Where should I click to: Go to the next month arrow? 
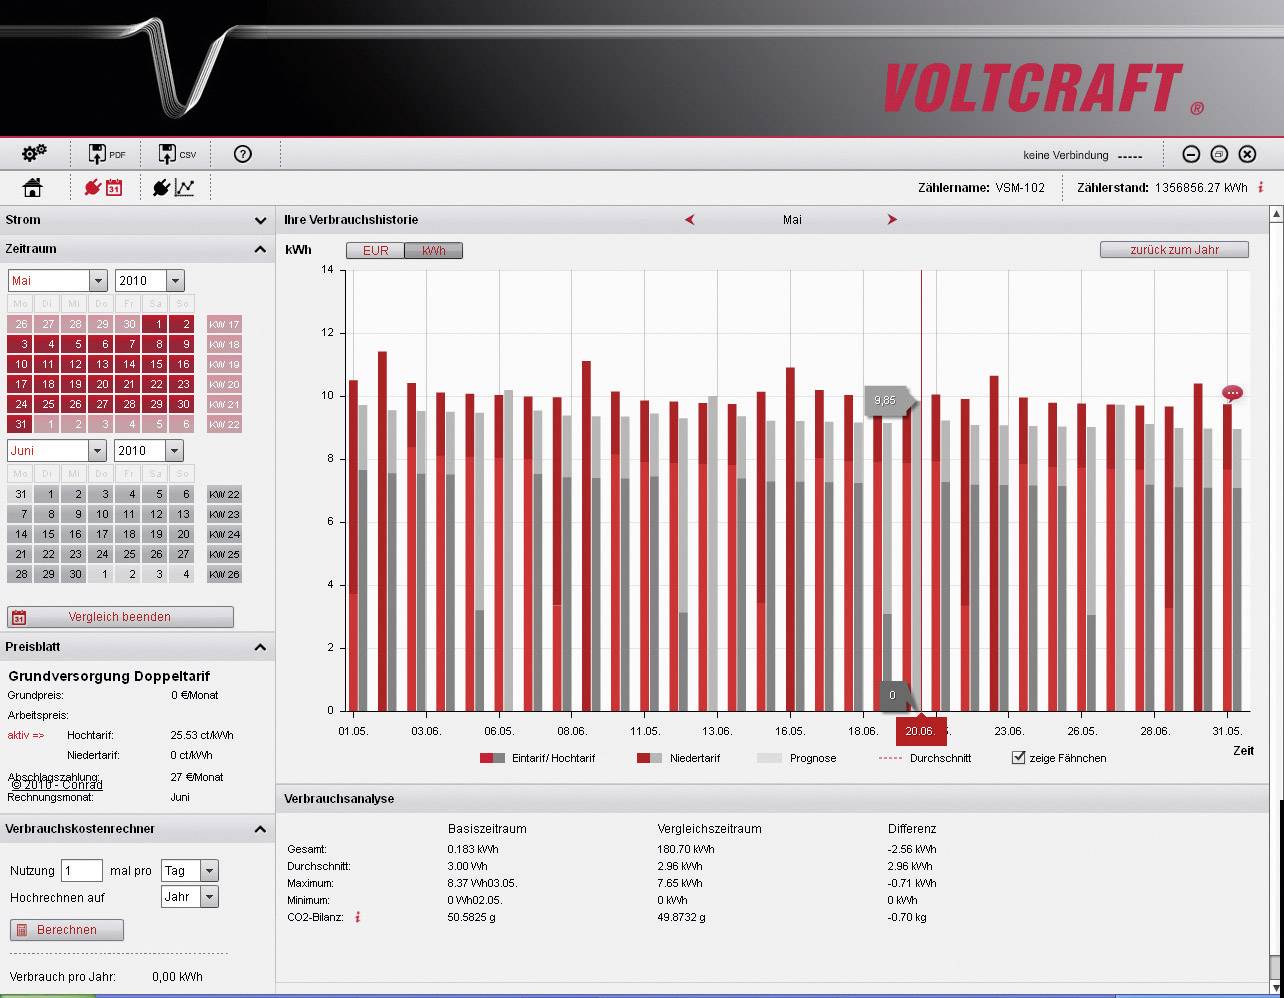(892, 219)
